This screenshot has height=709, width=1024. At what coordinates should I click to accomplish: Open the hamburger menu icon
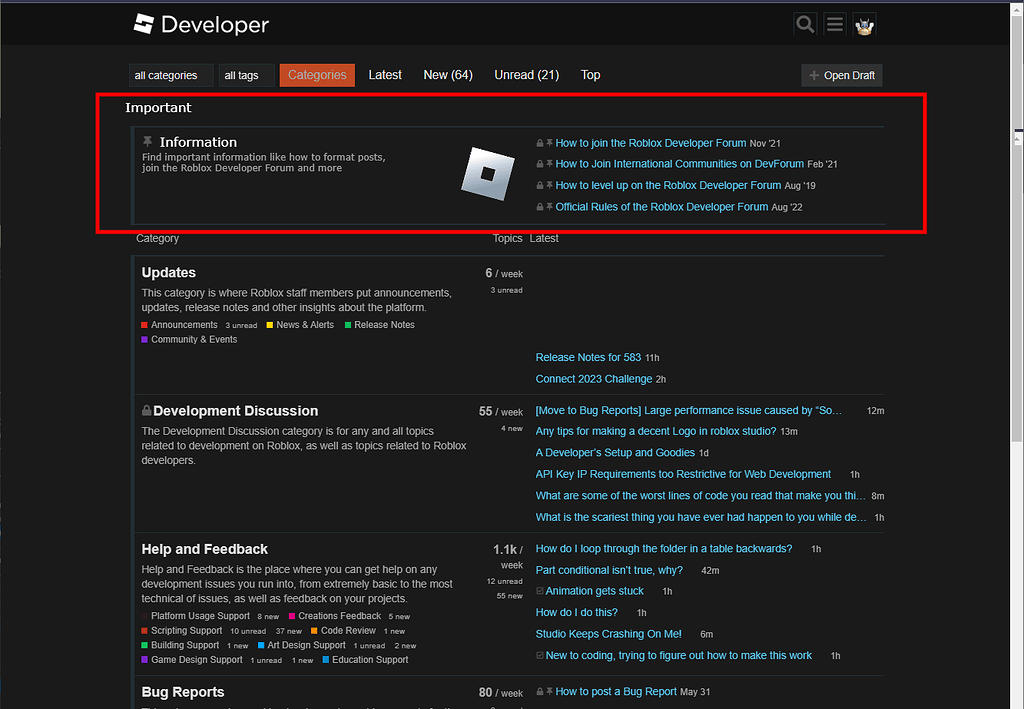pos(835,25)
